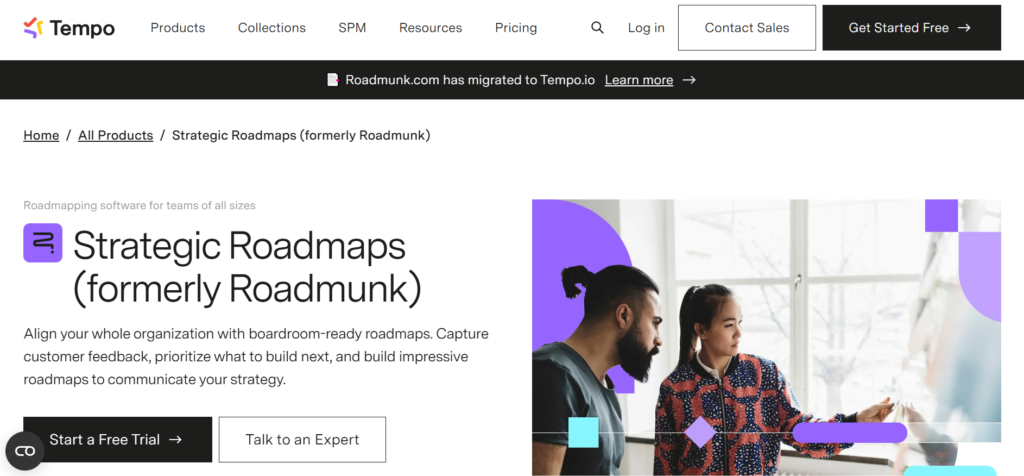Click the Talk to an Expert button
Image resolution: width=1024 pixels, height=476 pixels.
[302, 439]
